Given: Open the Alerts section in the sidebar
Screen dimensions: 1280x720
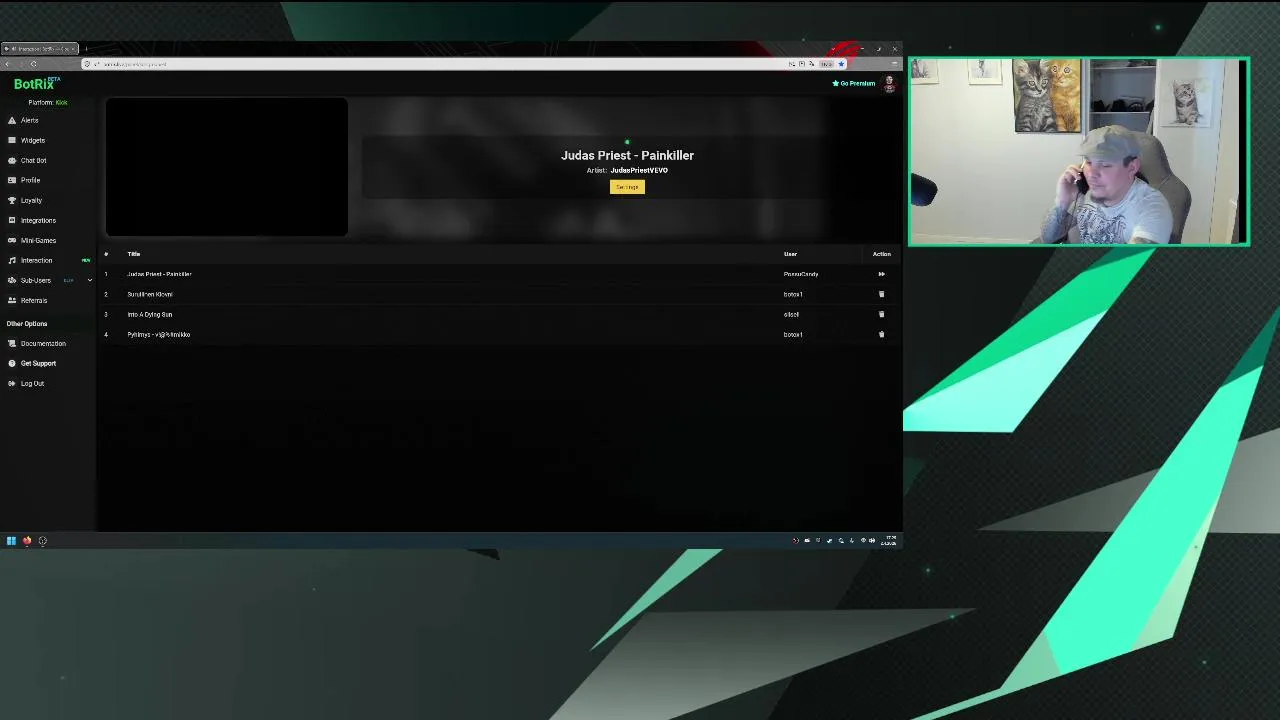Looking at the screenshot, I should pyautogui.click(x=30, y=120).
